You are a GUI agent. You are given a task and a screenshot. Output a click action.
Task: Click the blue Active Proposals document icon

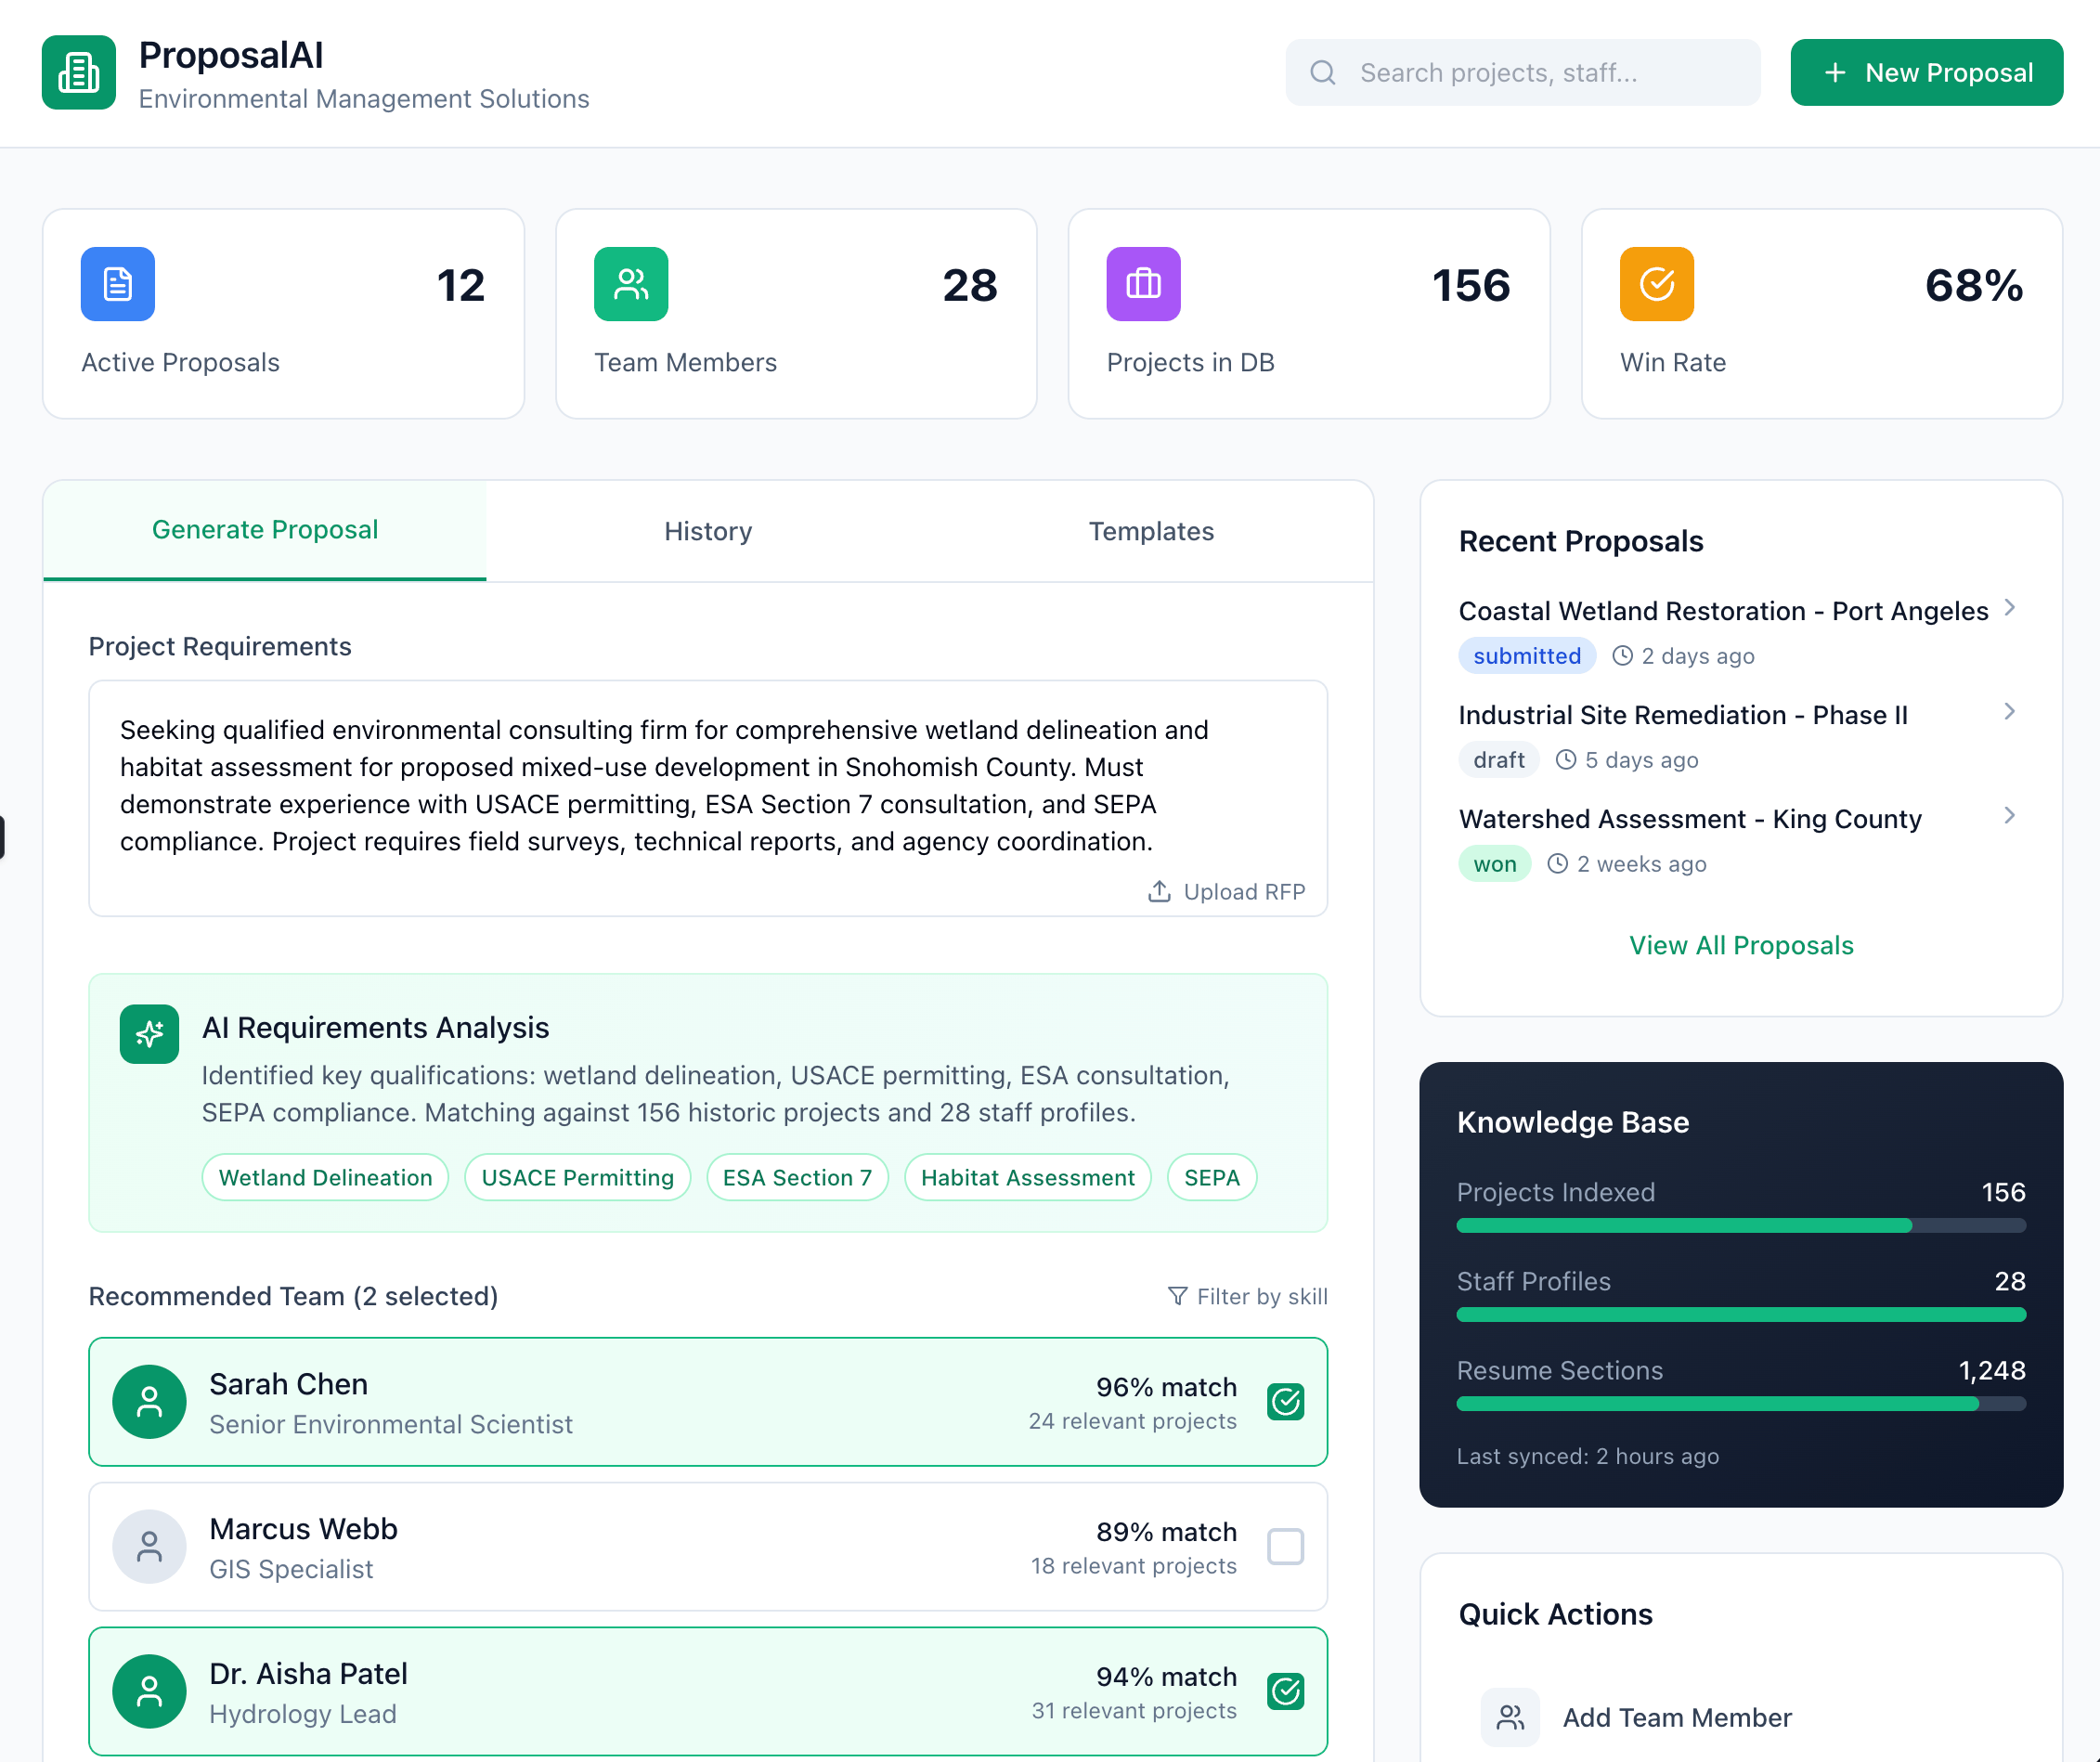[x=118, y=284]
